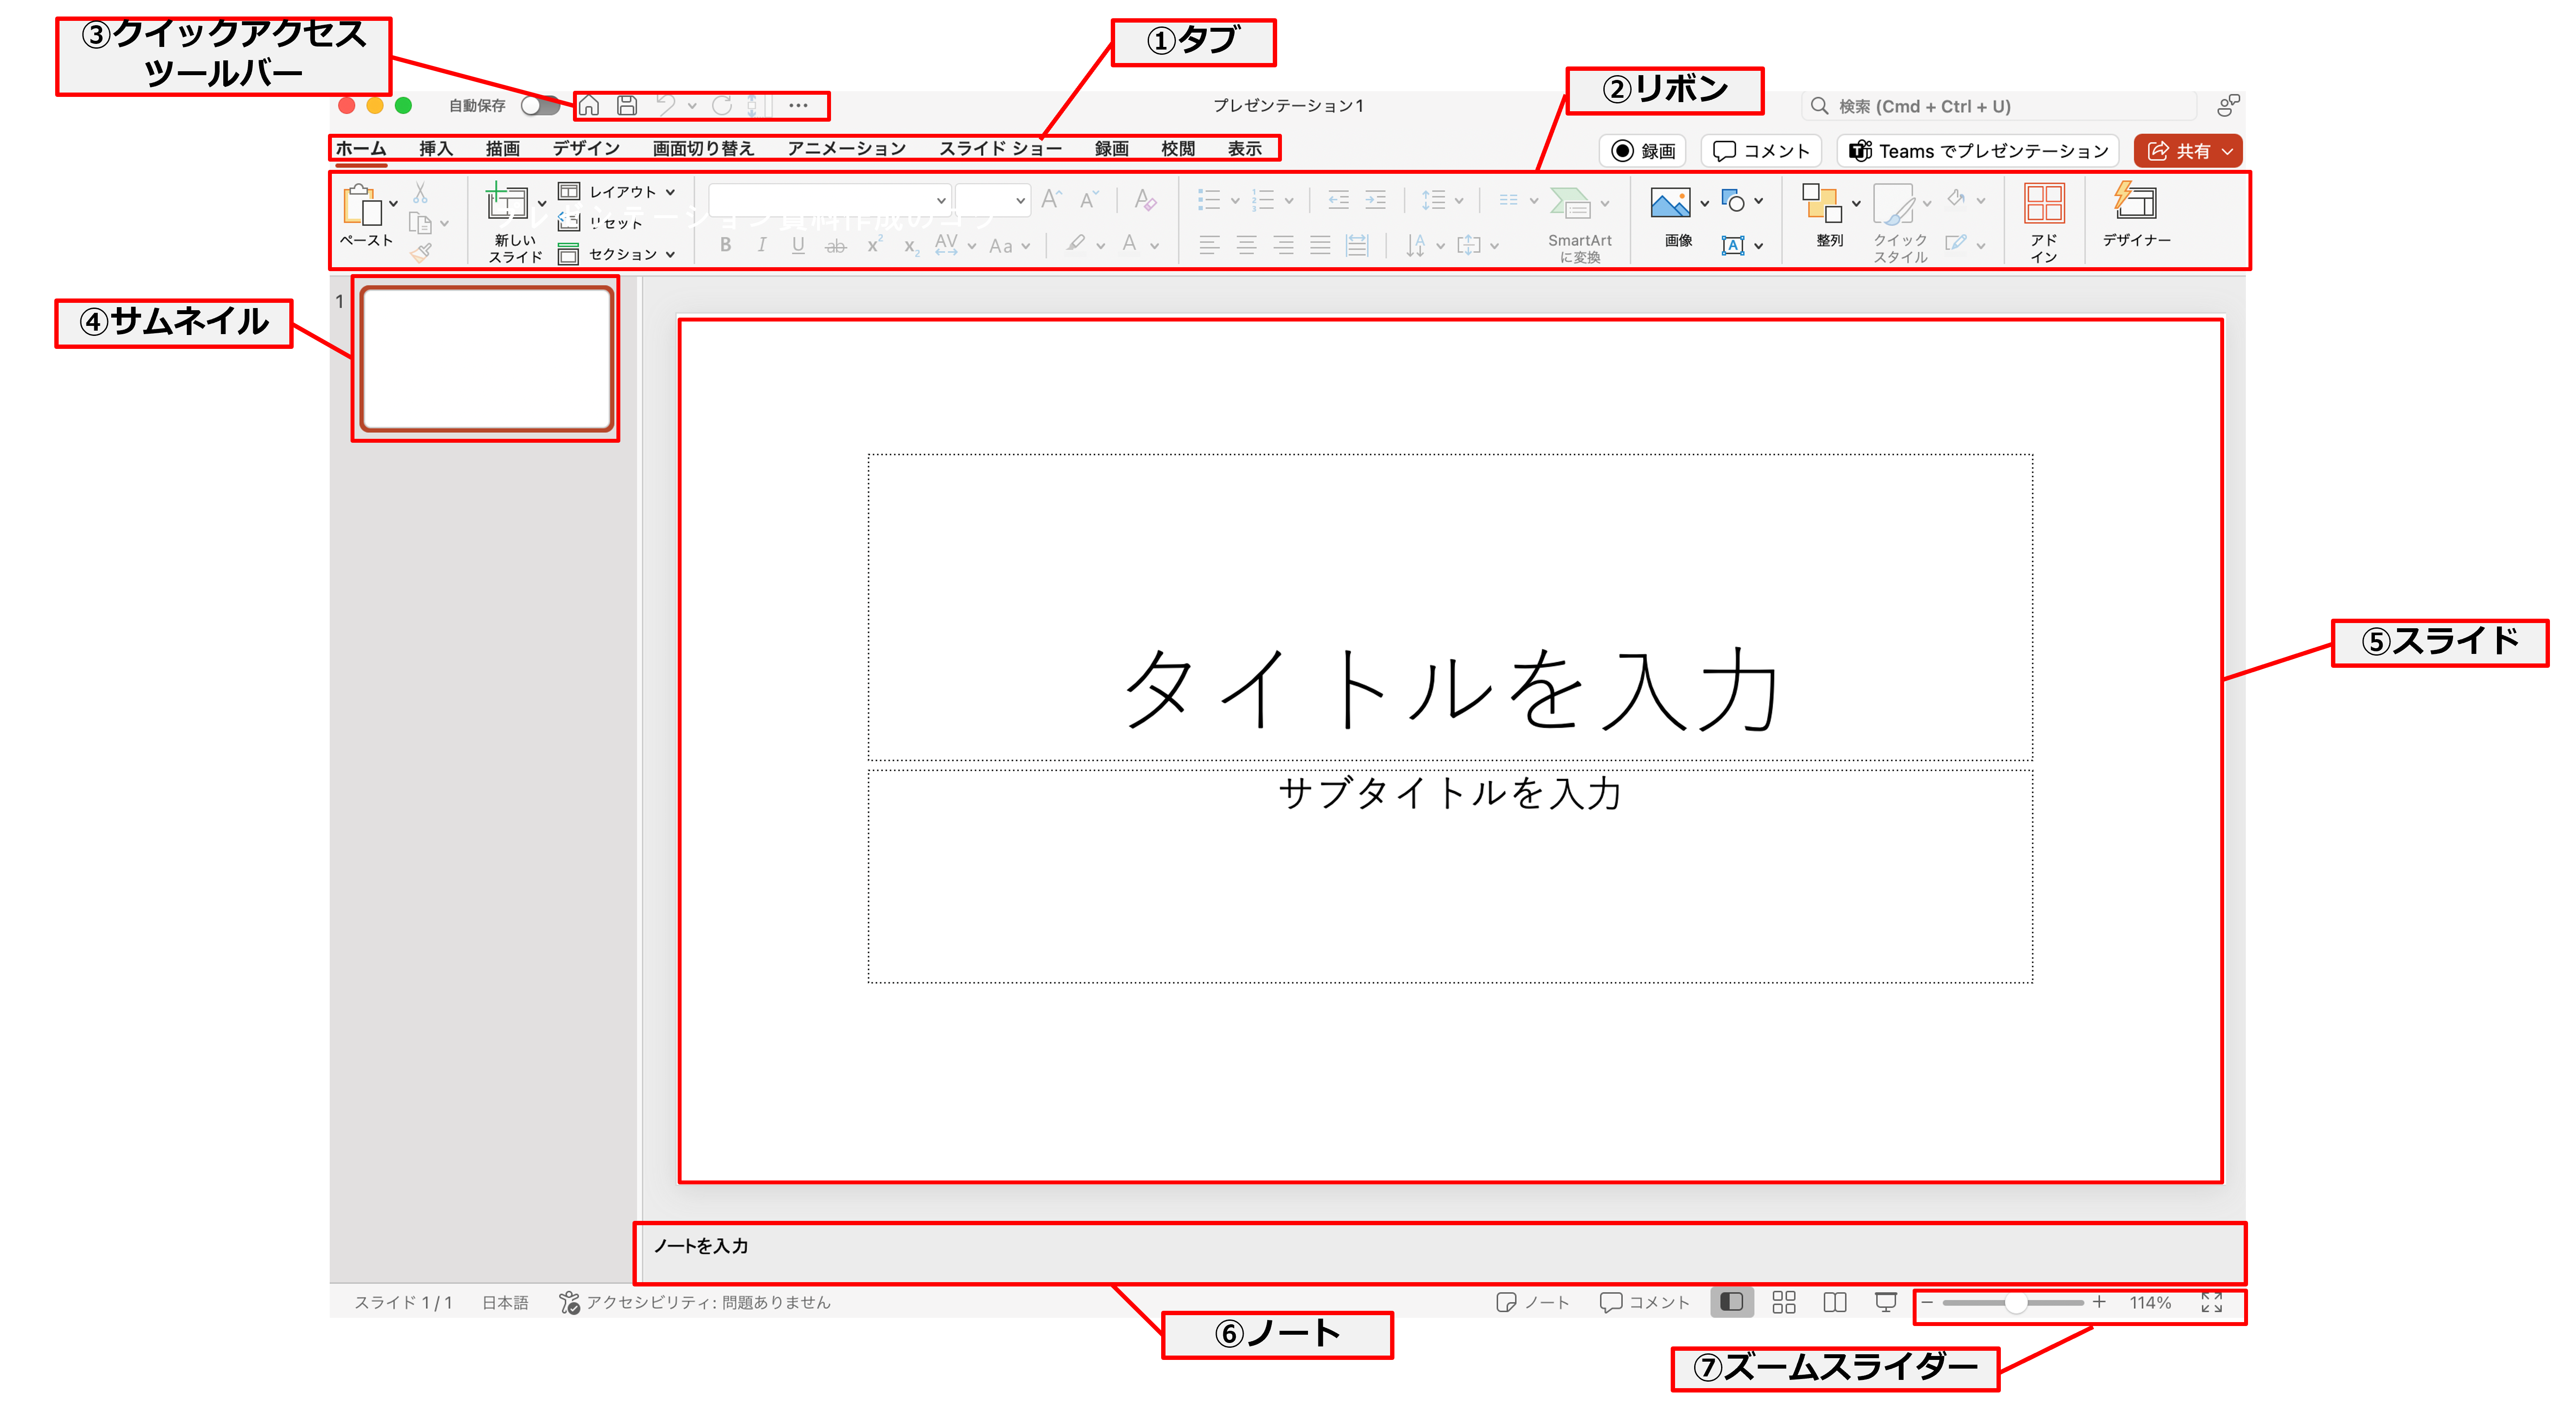Toggle the 自動保存 autosave switch

point(540,105)
